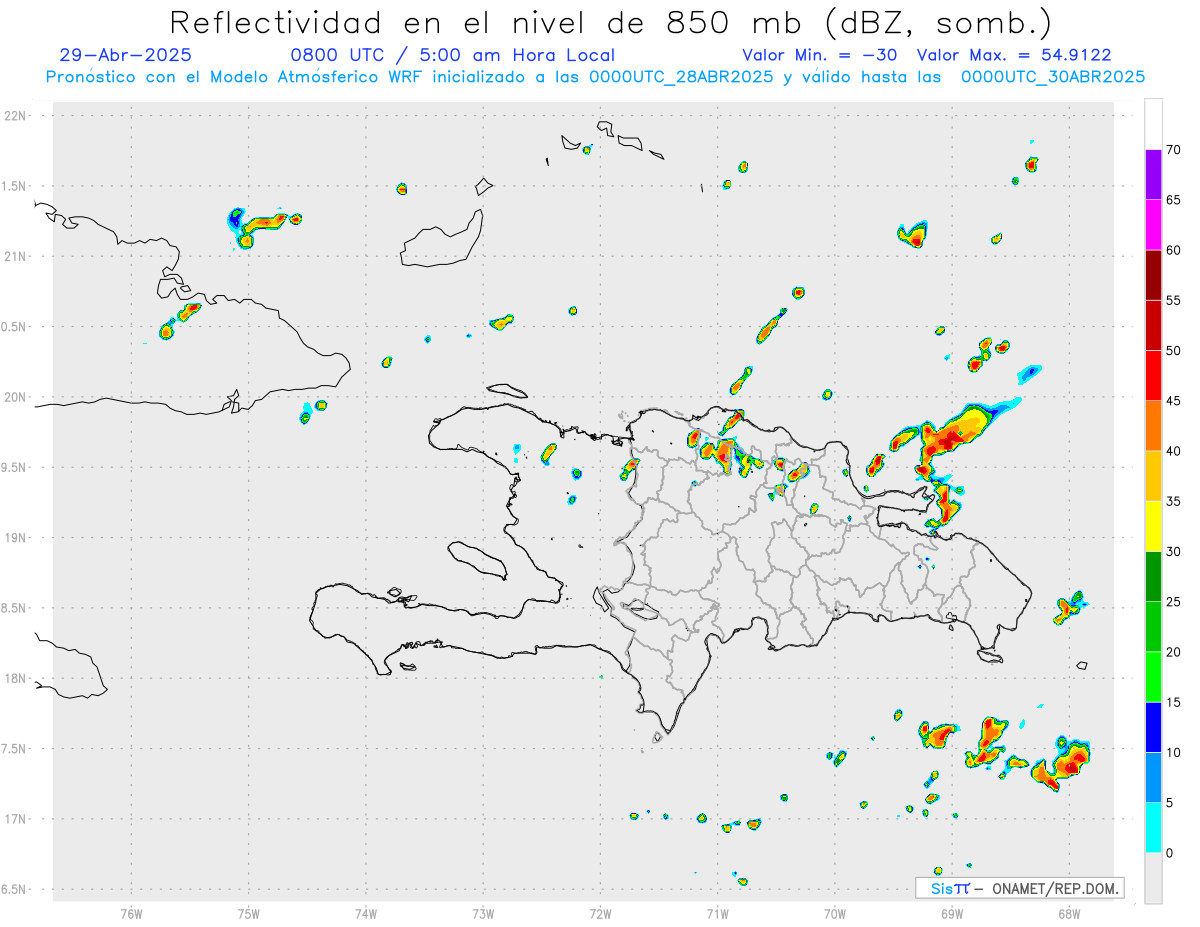
Task: Pick the dark maroon 55-60 dBZ colorbar segment
Action: pos(1153,275)
